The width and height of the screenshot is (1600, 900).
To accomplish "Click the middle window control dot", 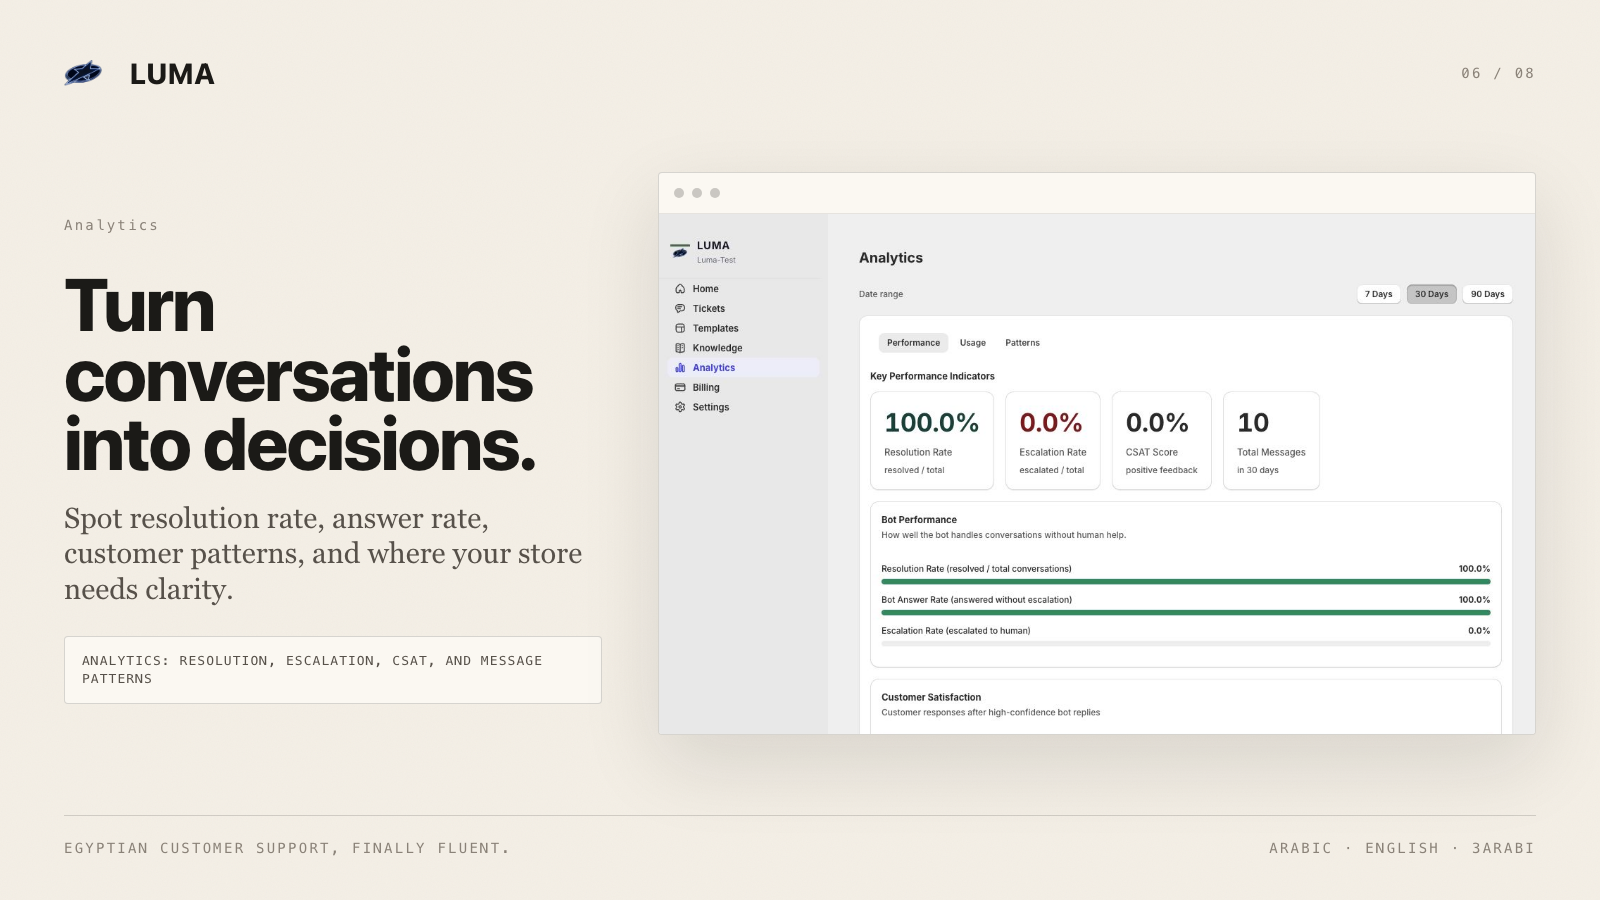I will 697,193.
